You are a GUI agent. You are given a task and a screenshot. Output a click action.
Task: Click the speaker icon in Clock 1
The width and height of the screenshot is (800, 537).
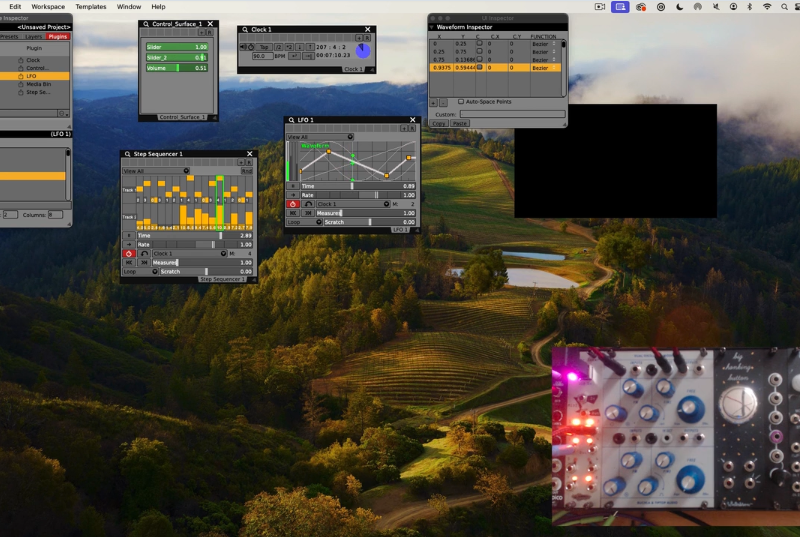(x=243, y=47)
